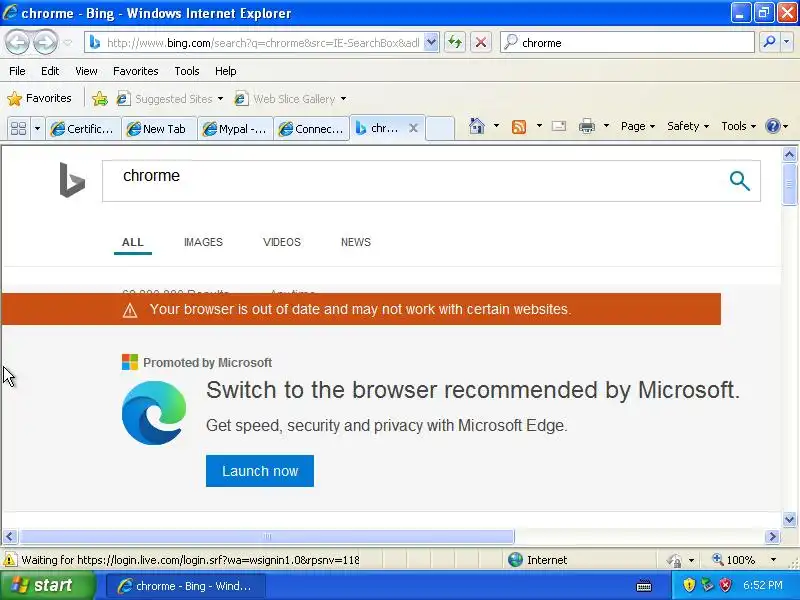Select the NEWS results tab

pyautogui.click(x=356, y=242)
